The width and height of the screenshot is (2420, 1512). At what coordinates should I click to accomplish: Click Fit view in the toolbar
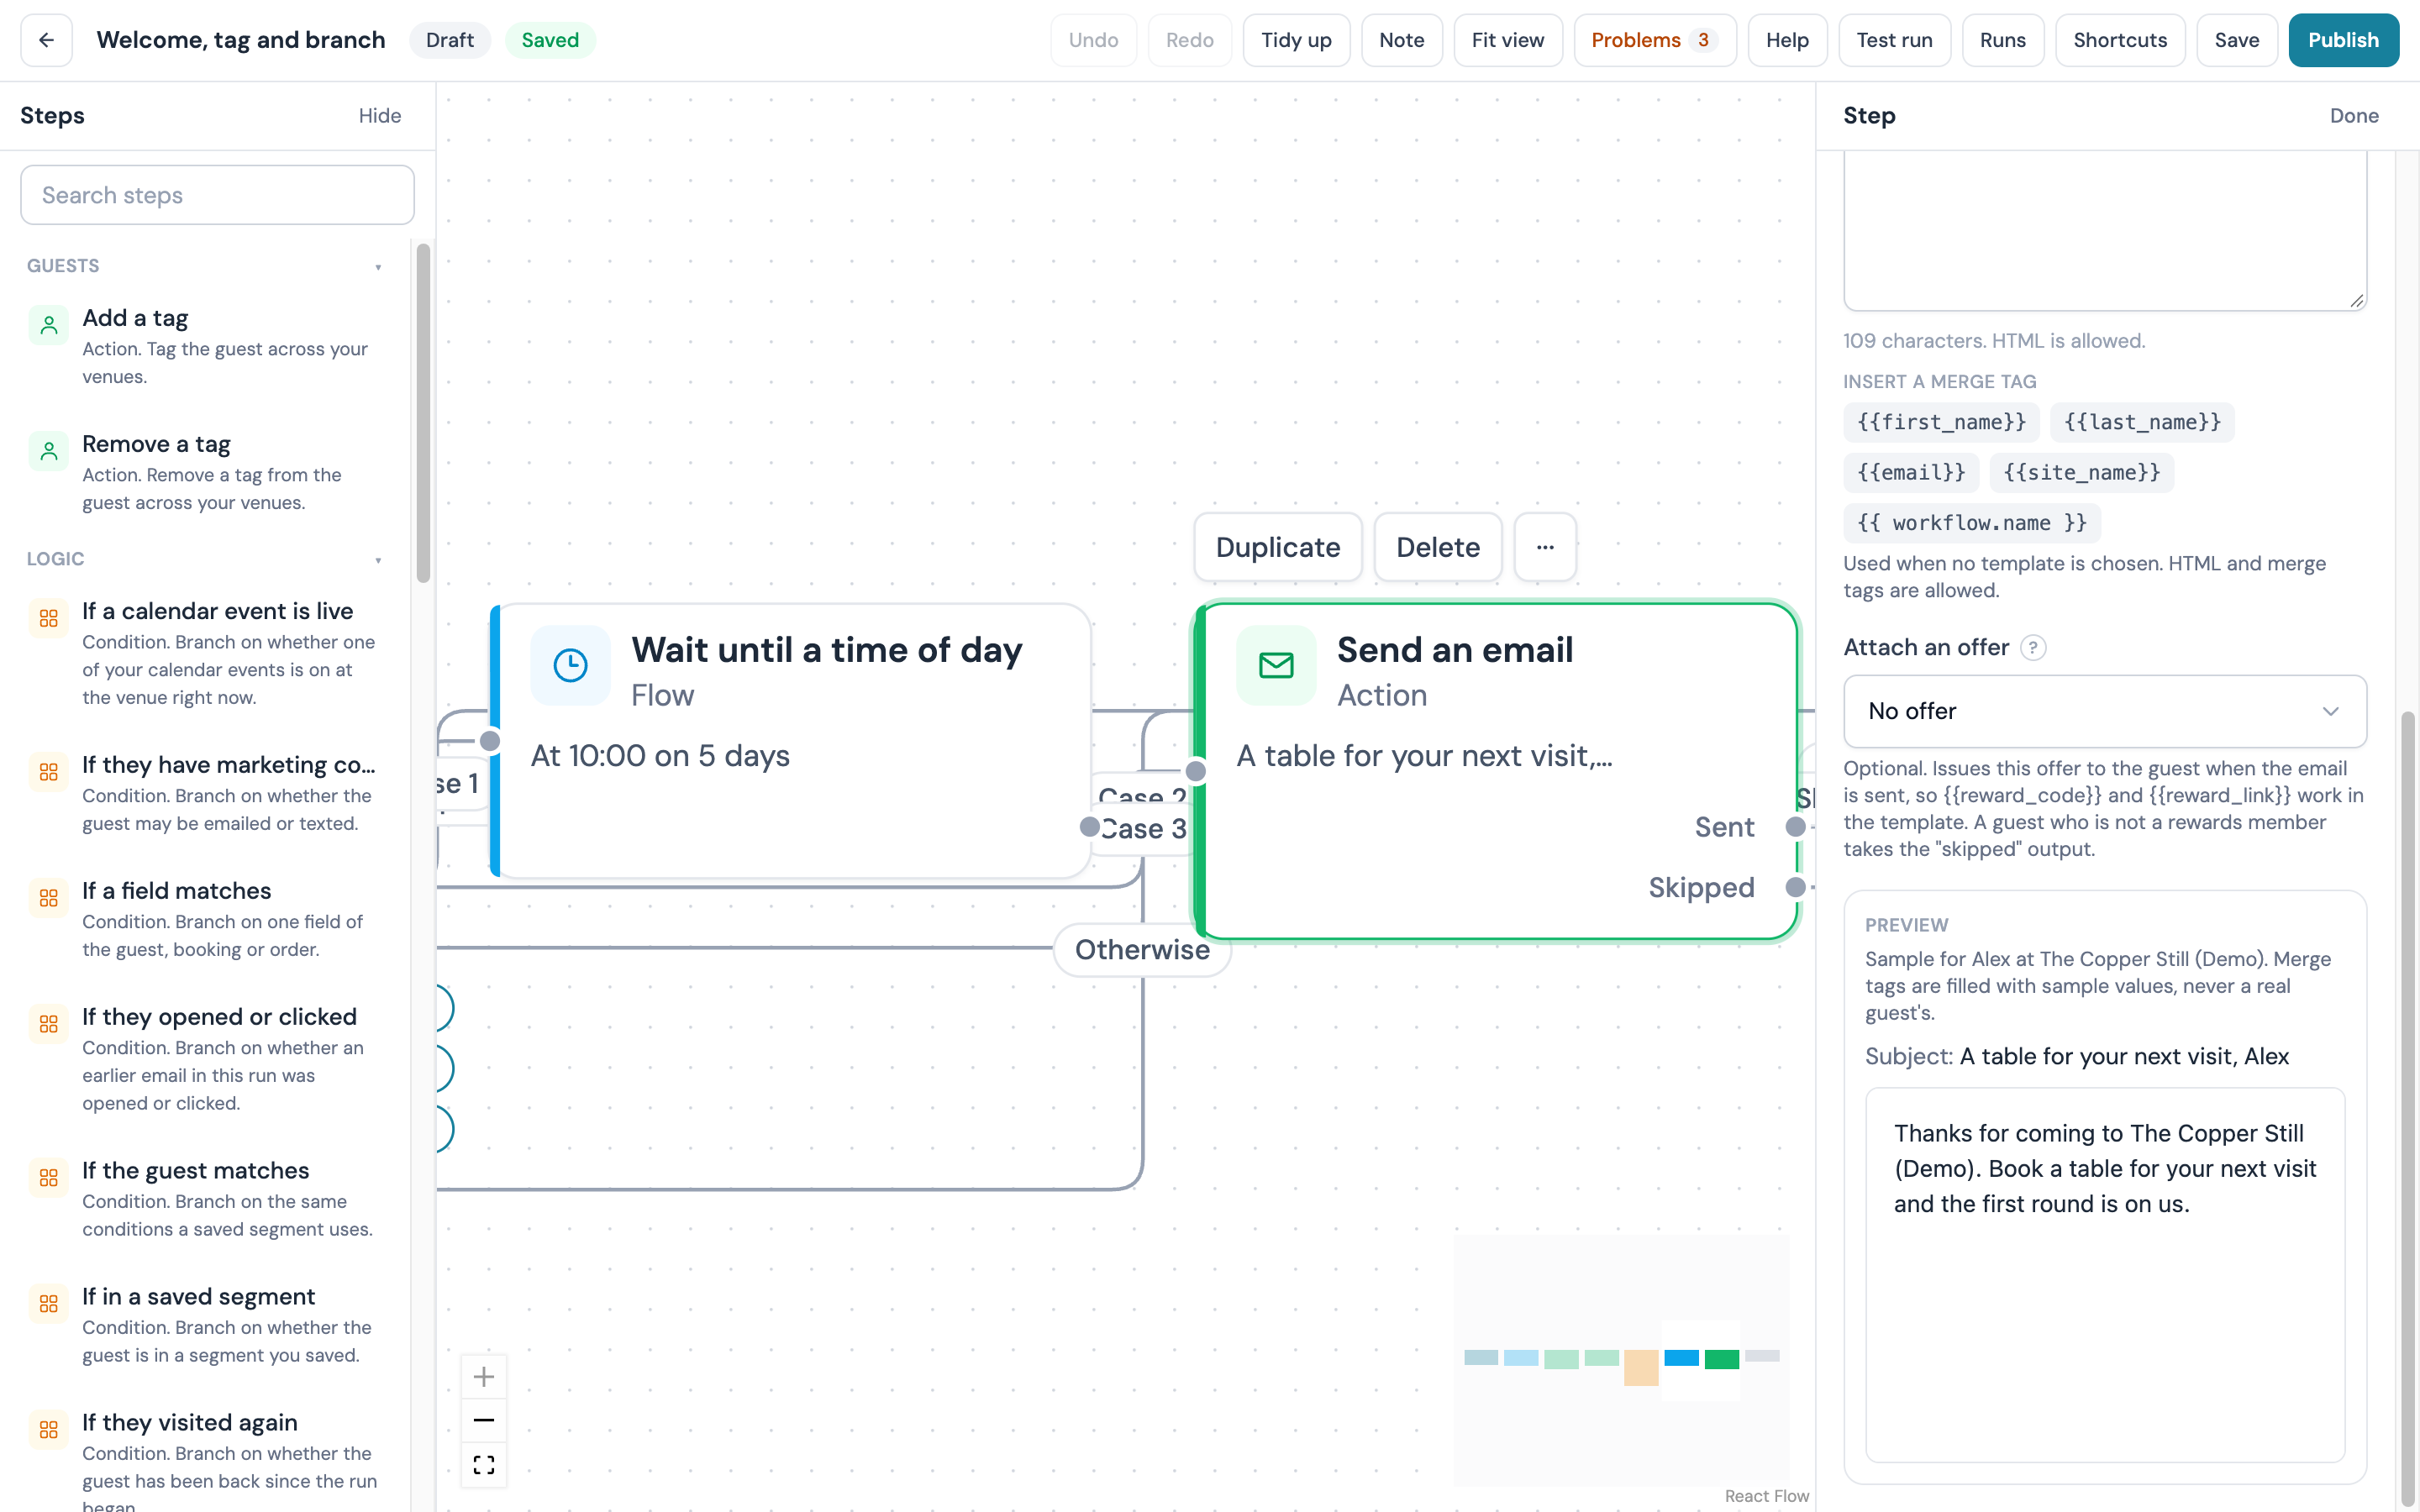pyautogui.click(x=1508, y=40)
